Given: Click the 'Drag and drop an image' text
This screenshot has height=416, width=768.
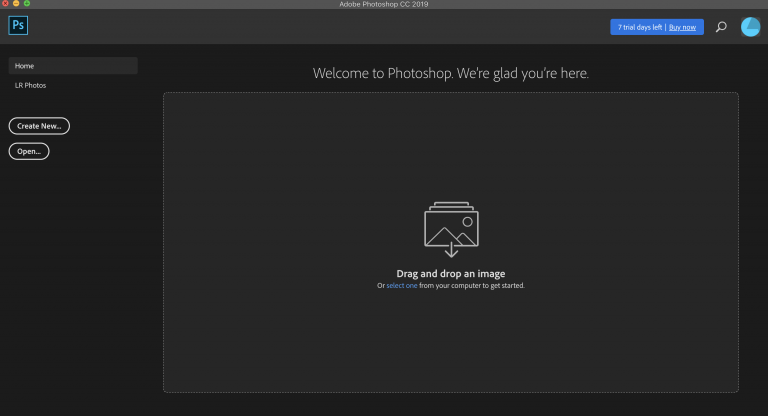Looking at the screenshot, I should click(451, 274).
